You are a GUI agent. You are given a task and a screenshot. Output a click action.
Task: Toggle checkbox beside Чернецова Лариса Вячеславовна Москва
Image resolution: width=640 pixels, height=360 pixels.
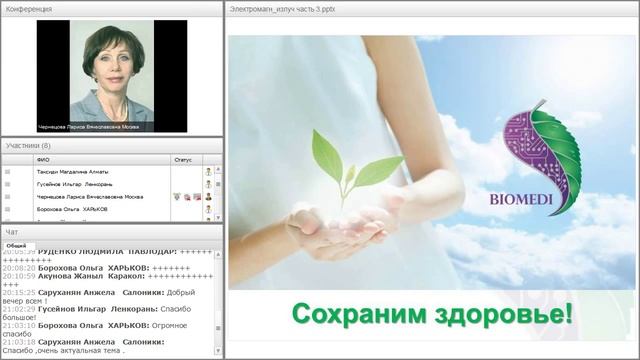tap(7, 197)
